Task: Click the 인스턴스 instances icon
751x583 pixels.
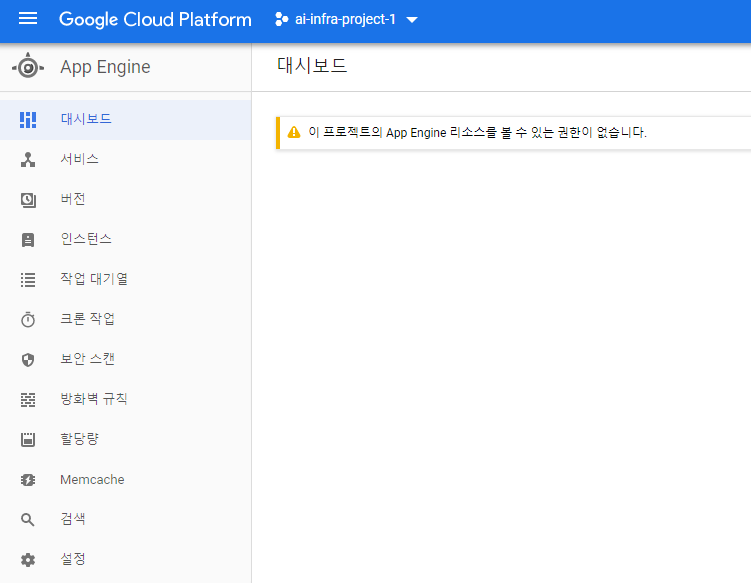Action: pyautogui.click(x=28, y=240)
